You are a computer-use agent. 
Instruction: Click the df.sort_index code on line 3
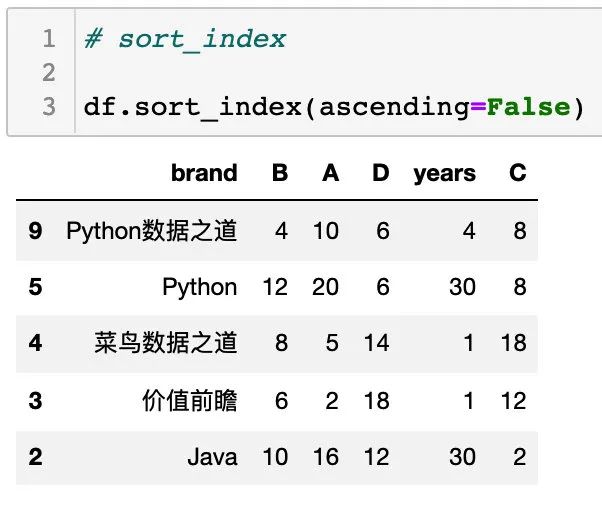334,108
